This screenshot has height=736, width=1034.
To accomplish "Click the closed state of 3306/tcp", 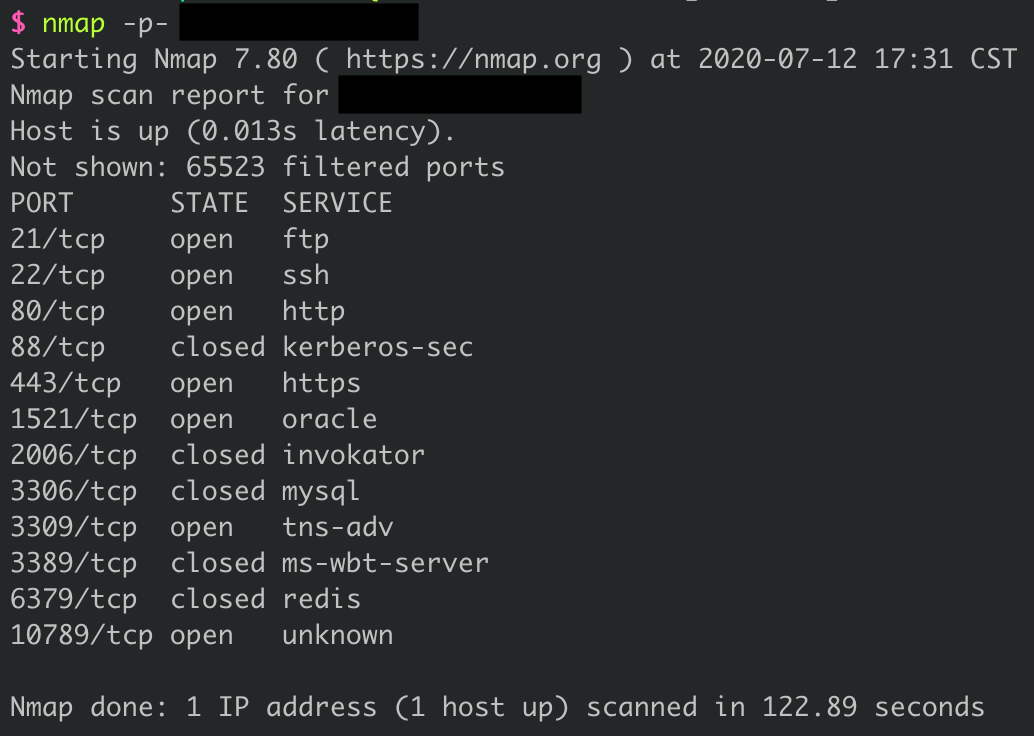I will pos(217,491).
